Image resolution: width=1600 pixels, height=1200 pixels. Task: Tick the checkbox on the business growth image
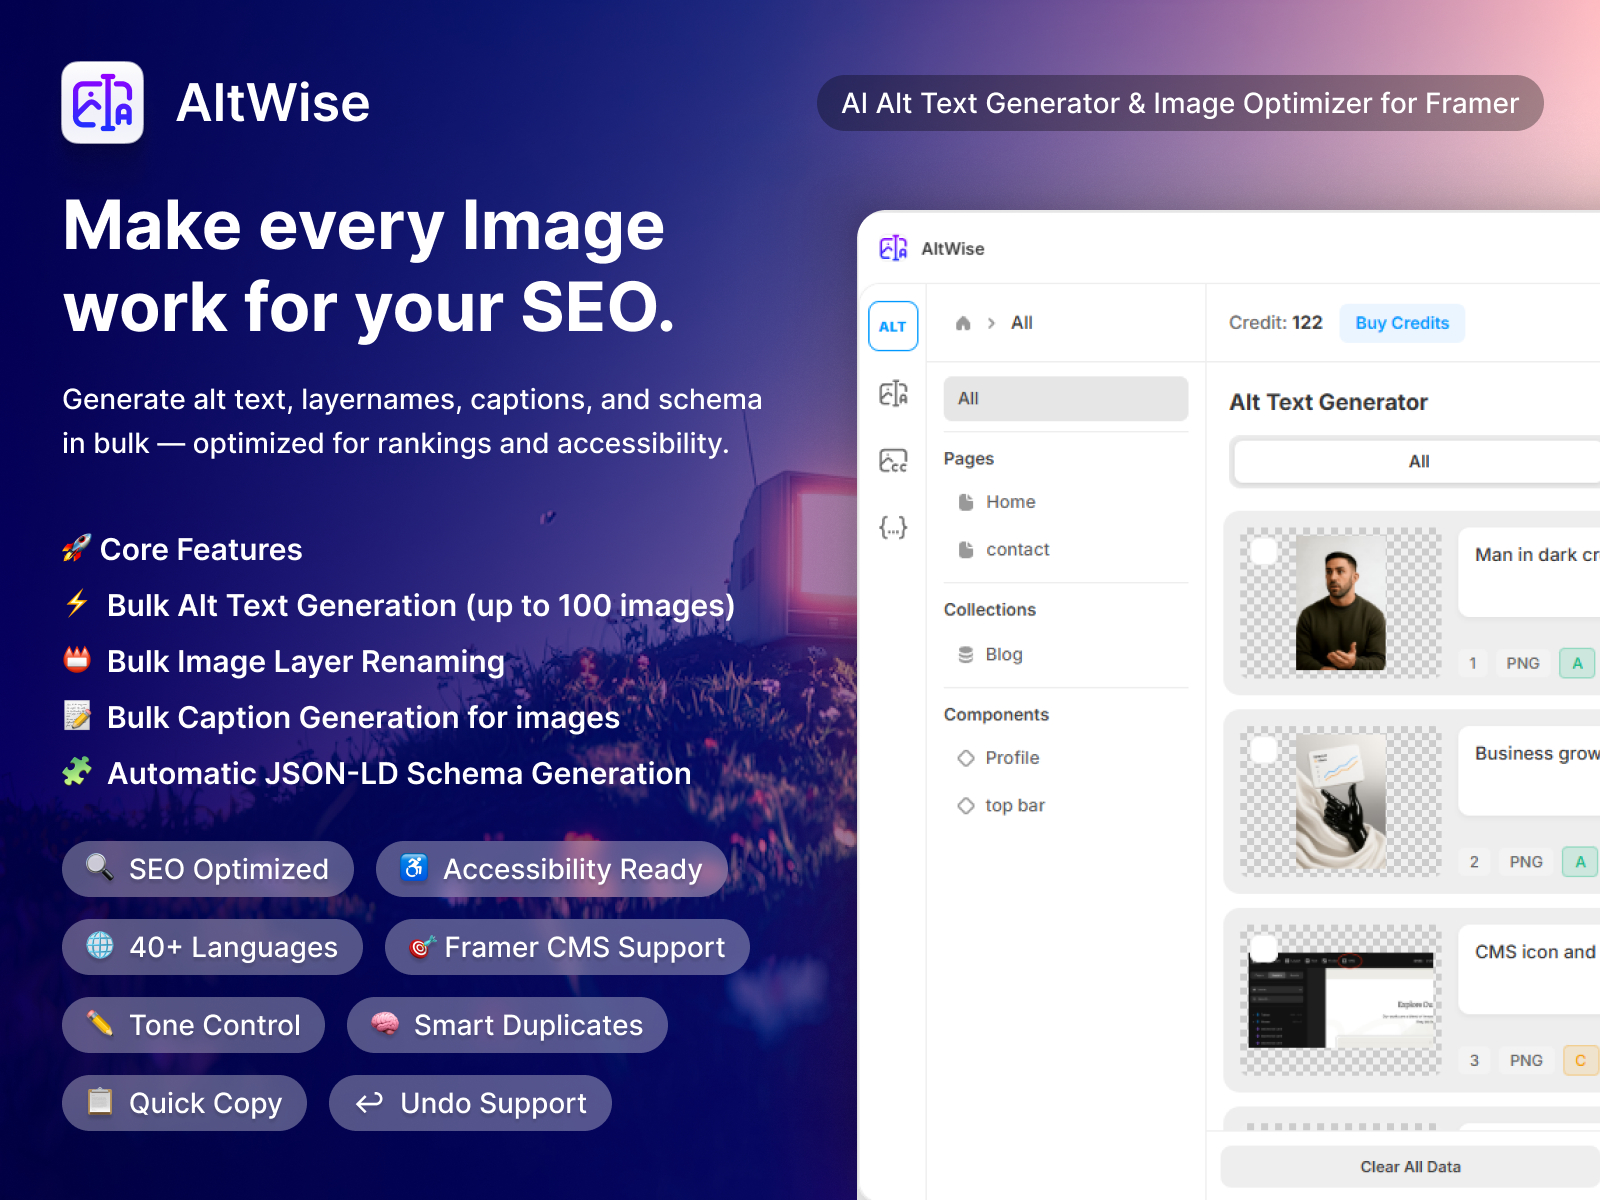1264,750
